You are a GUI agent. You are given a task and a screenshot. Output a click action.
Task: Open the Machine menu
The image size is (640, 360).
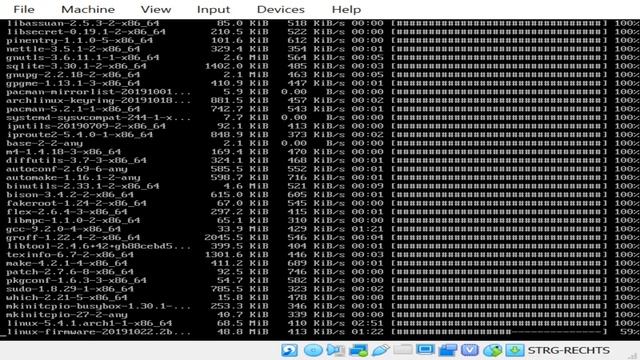(88, 9)
